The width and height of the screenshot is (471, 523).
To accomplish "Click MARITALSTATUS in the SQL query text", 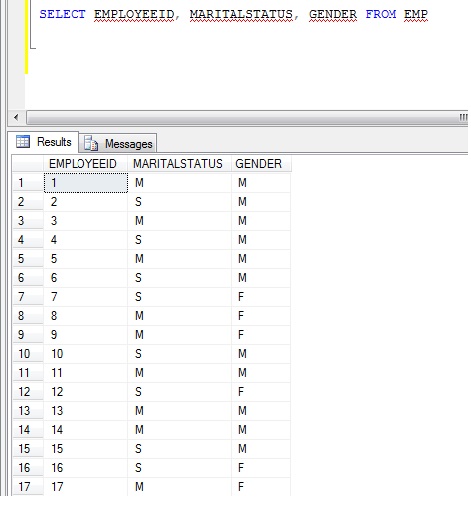I will [241, 14].
